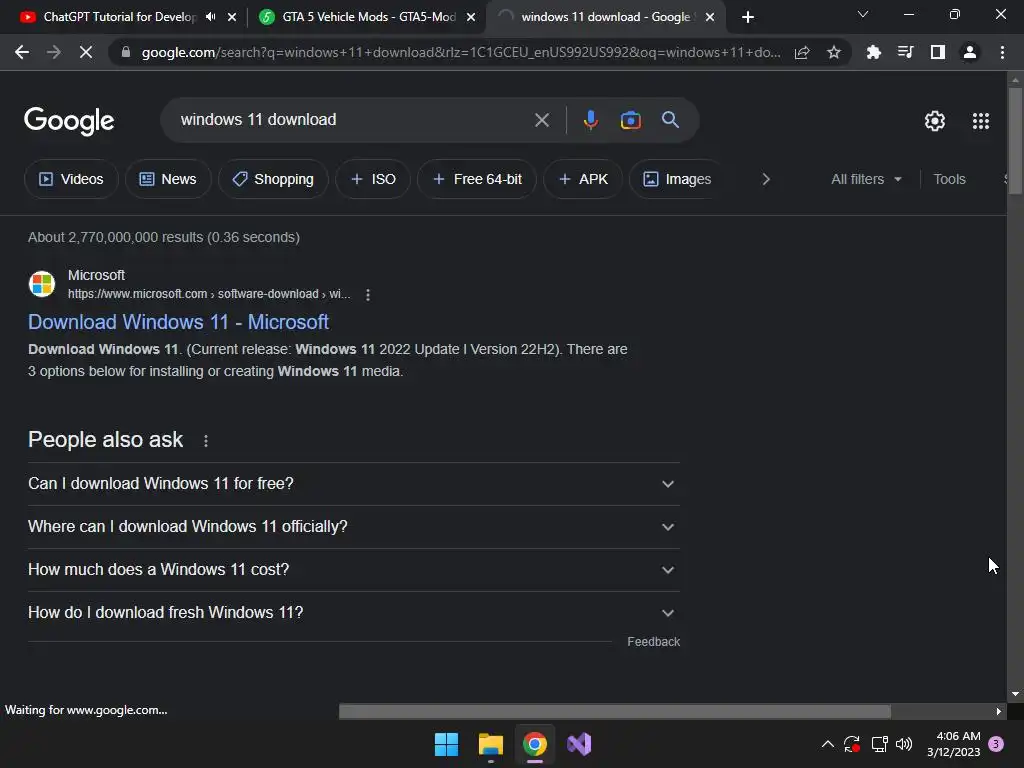Switch to GTA 5 Vehicle Mods tab
Screen dimensions: 1024x768
pyautogui.click(x=368, y=17)
